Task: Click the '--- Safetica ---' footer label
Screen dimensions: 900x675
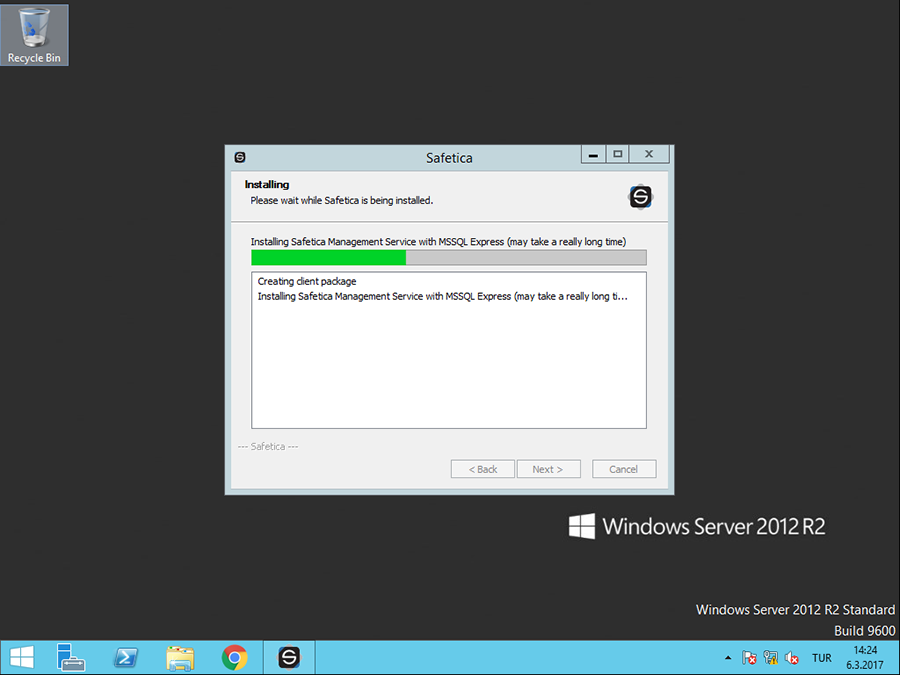Action: coord(268,446)
